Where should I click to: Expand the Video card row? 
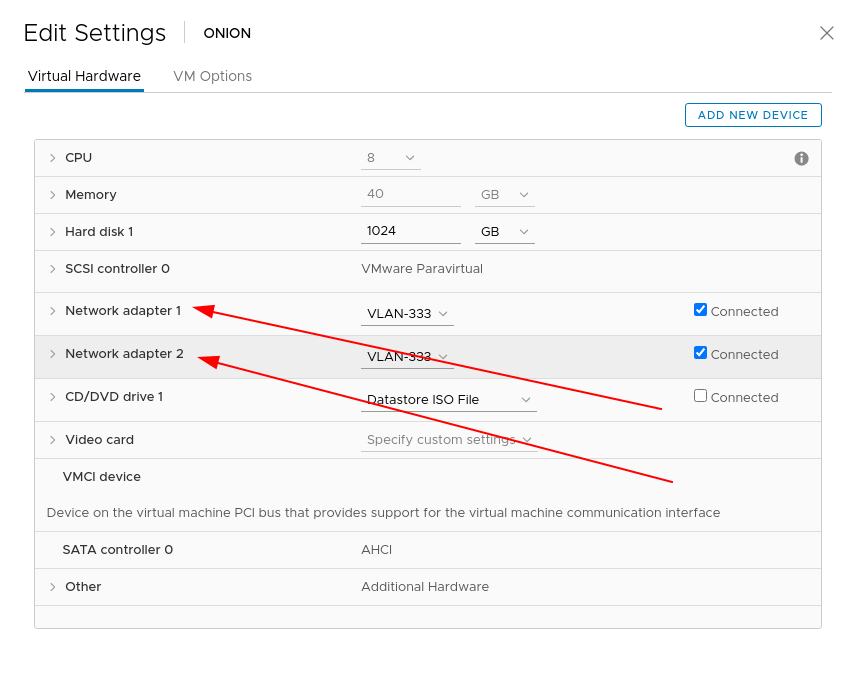point(52,440)
